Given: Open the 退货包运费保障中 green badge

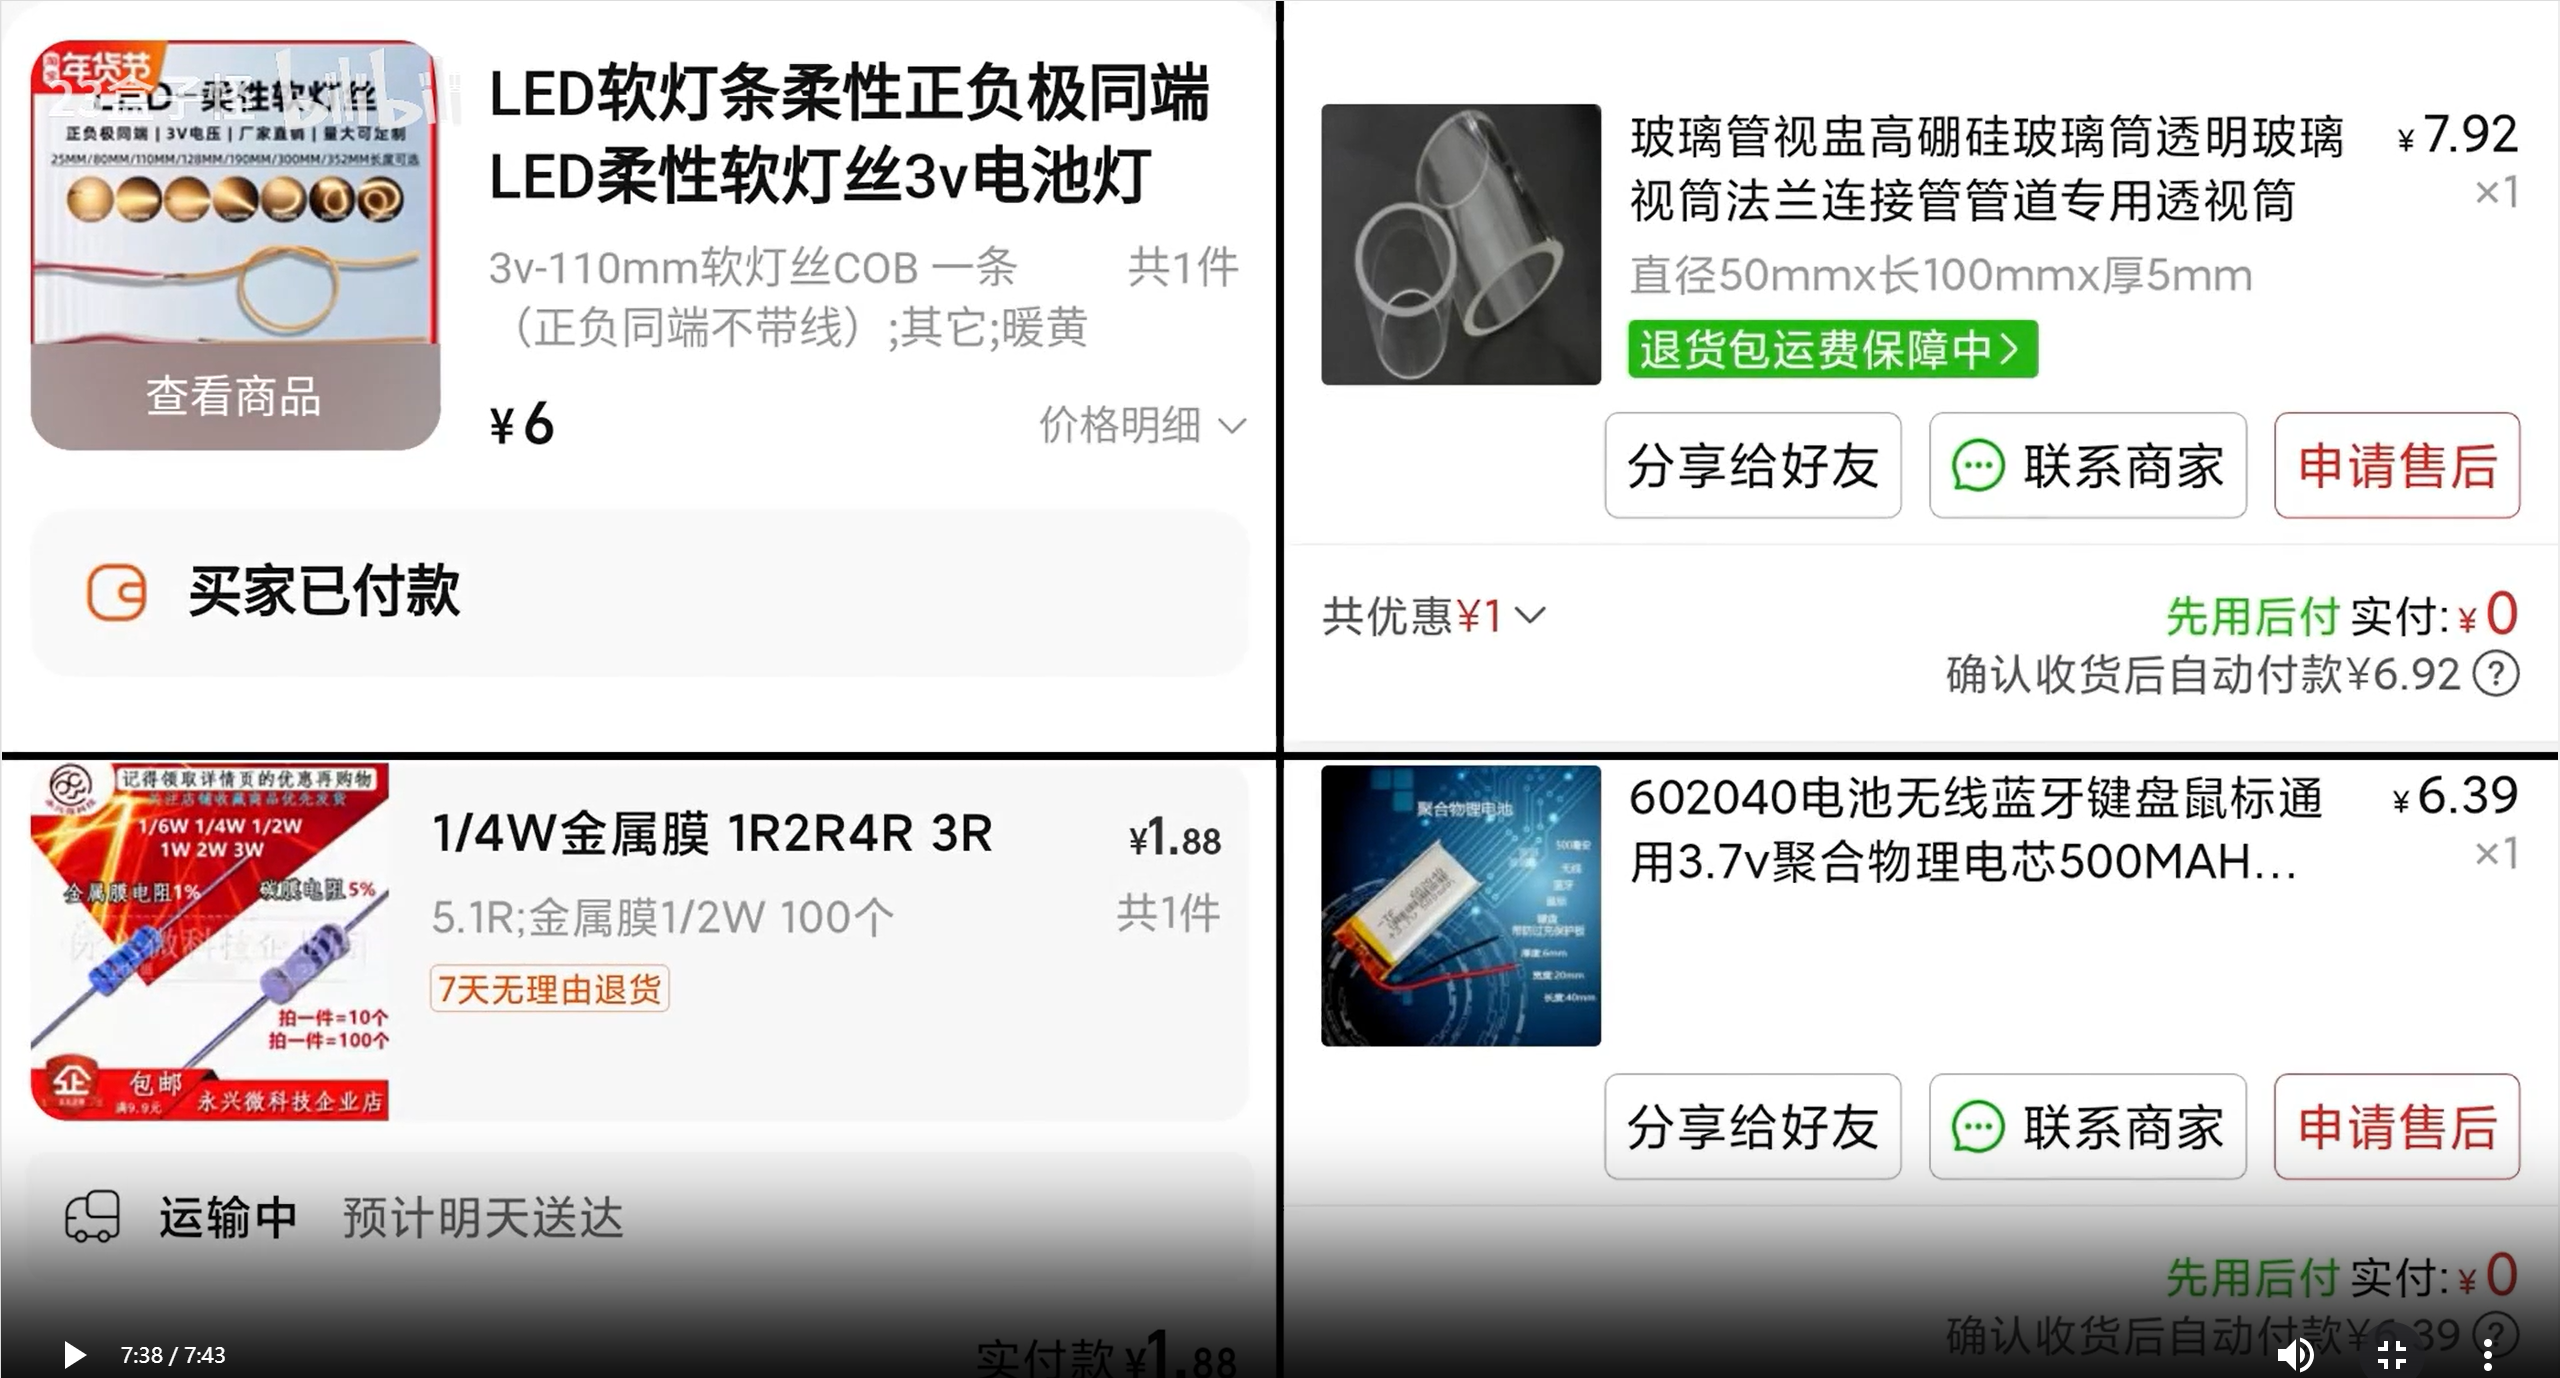Looking at the screenshot, I should 1832,349.
